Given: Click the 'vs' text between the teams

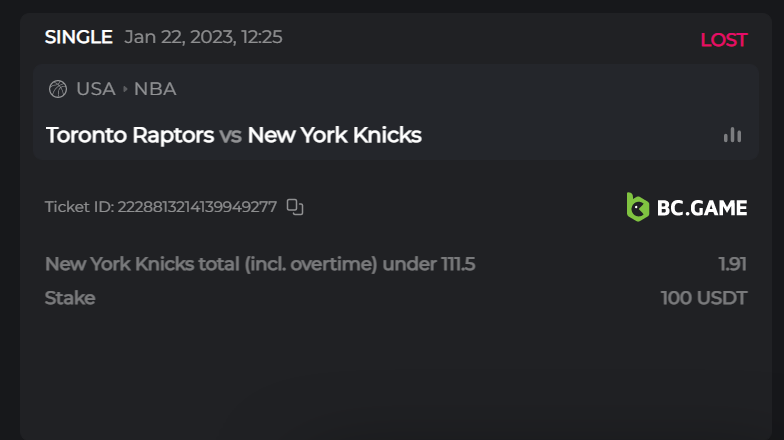Looking at the screenshot, I should coord(230,135).
